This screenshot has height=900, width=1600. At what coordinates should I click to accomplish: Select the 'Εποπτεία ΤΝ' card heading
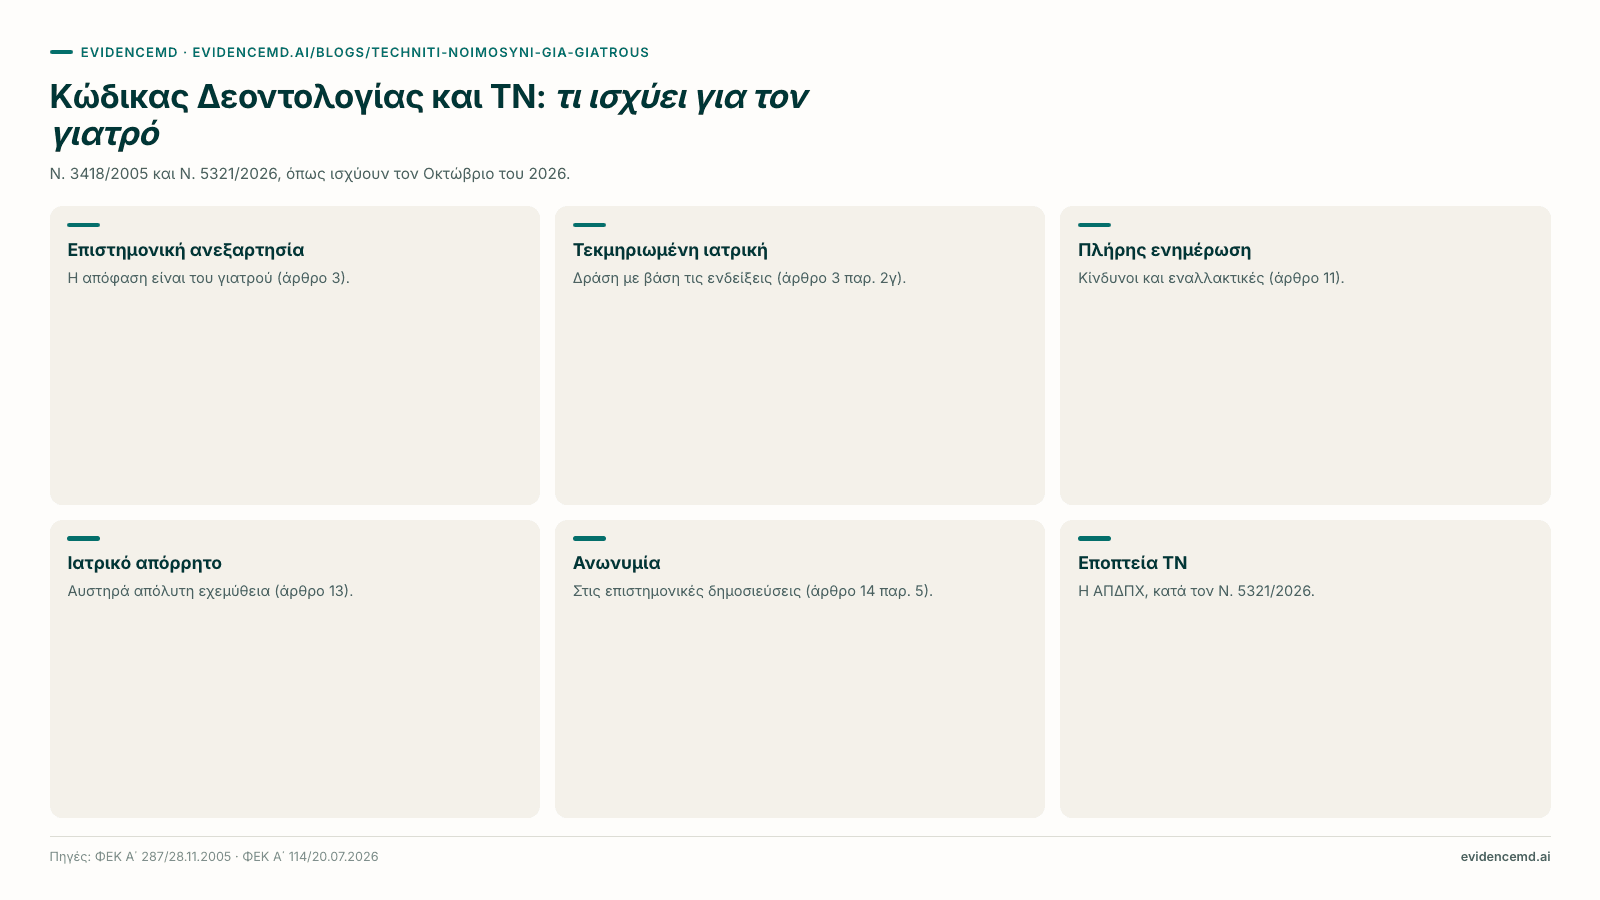click(1133, 563)
